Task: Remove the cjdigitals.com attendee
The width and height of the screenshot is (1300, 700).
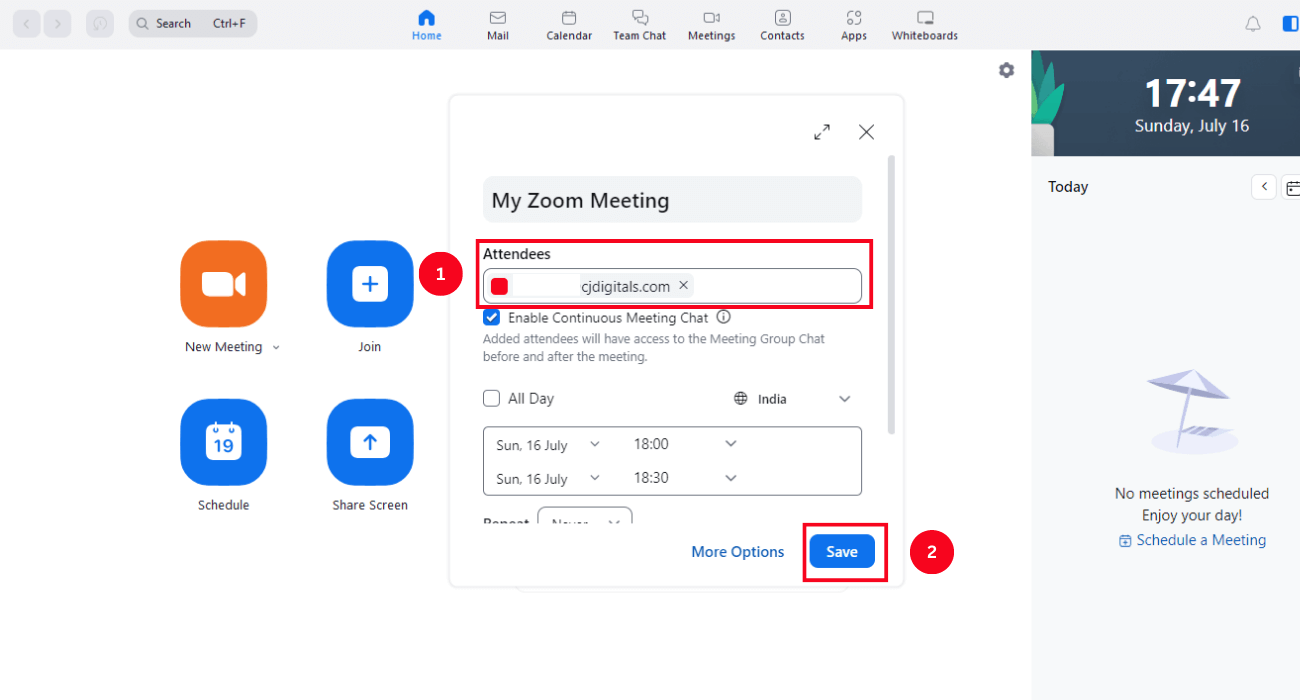Action: tap(684, 285)
